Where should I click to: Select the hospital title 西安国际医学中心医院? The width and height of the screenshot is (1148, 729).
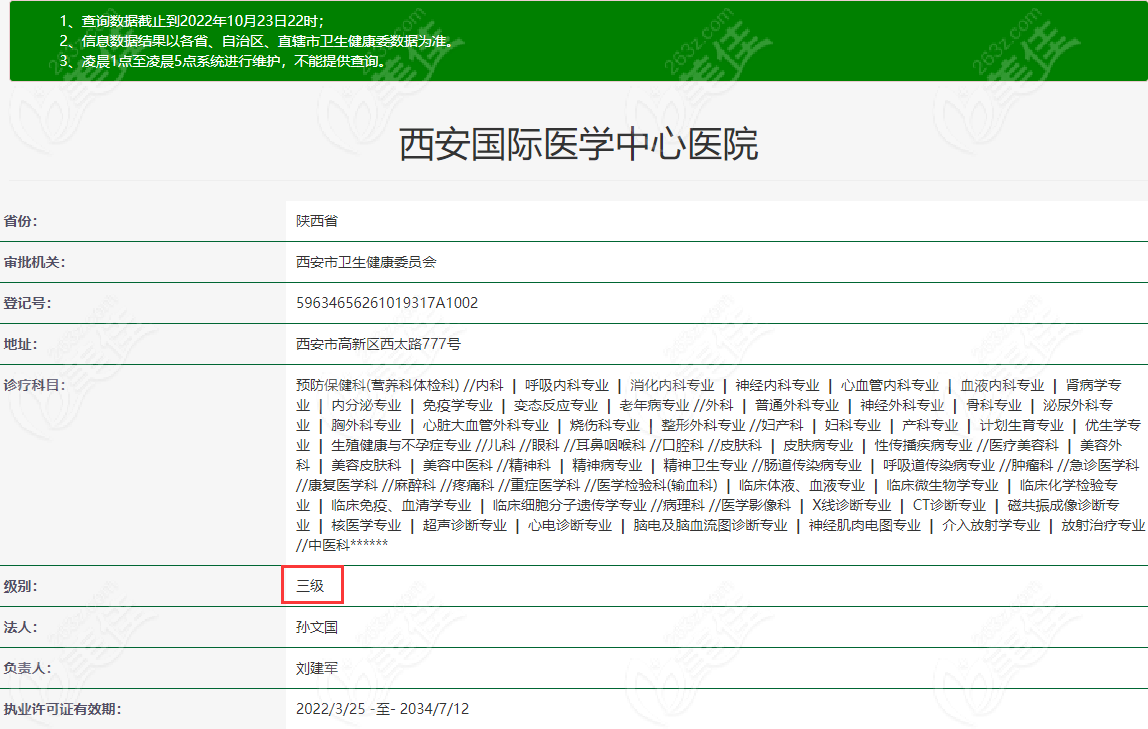578,144
